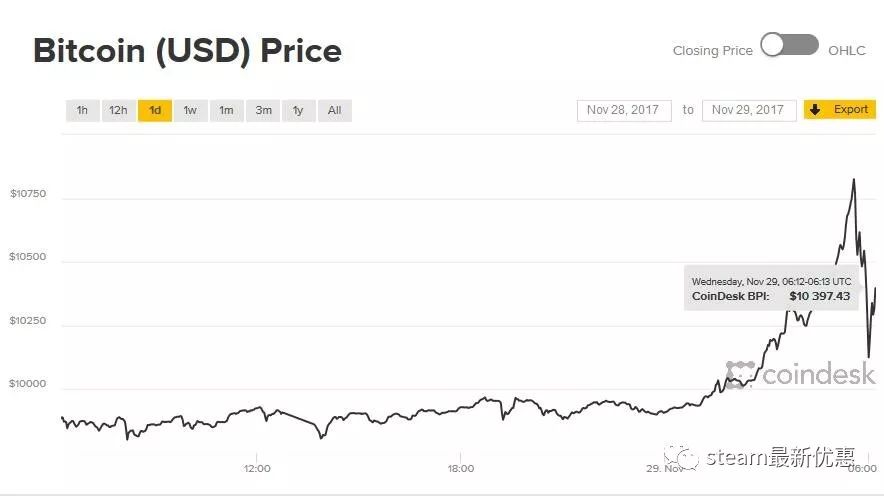Select the 1d time range
Screen dimensions: 884x496
pos(154,110)
